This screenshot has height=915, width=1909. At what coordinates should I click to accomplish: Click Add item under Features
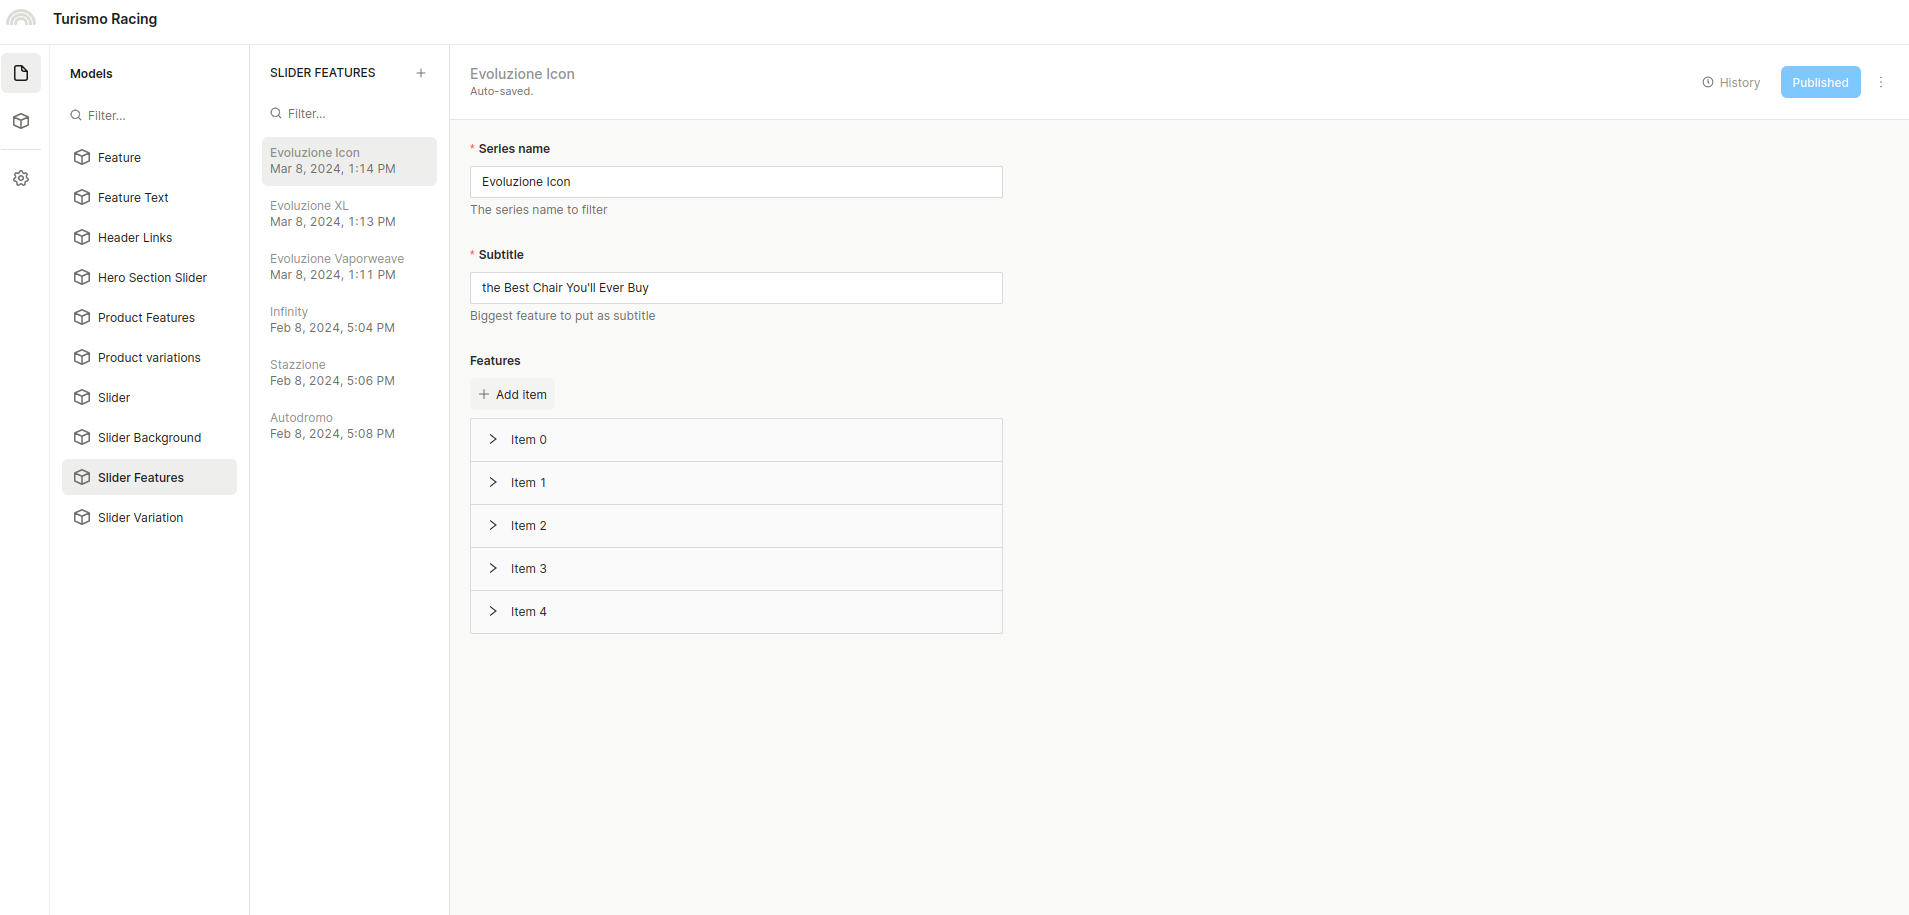coord(513,394)
